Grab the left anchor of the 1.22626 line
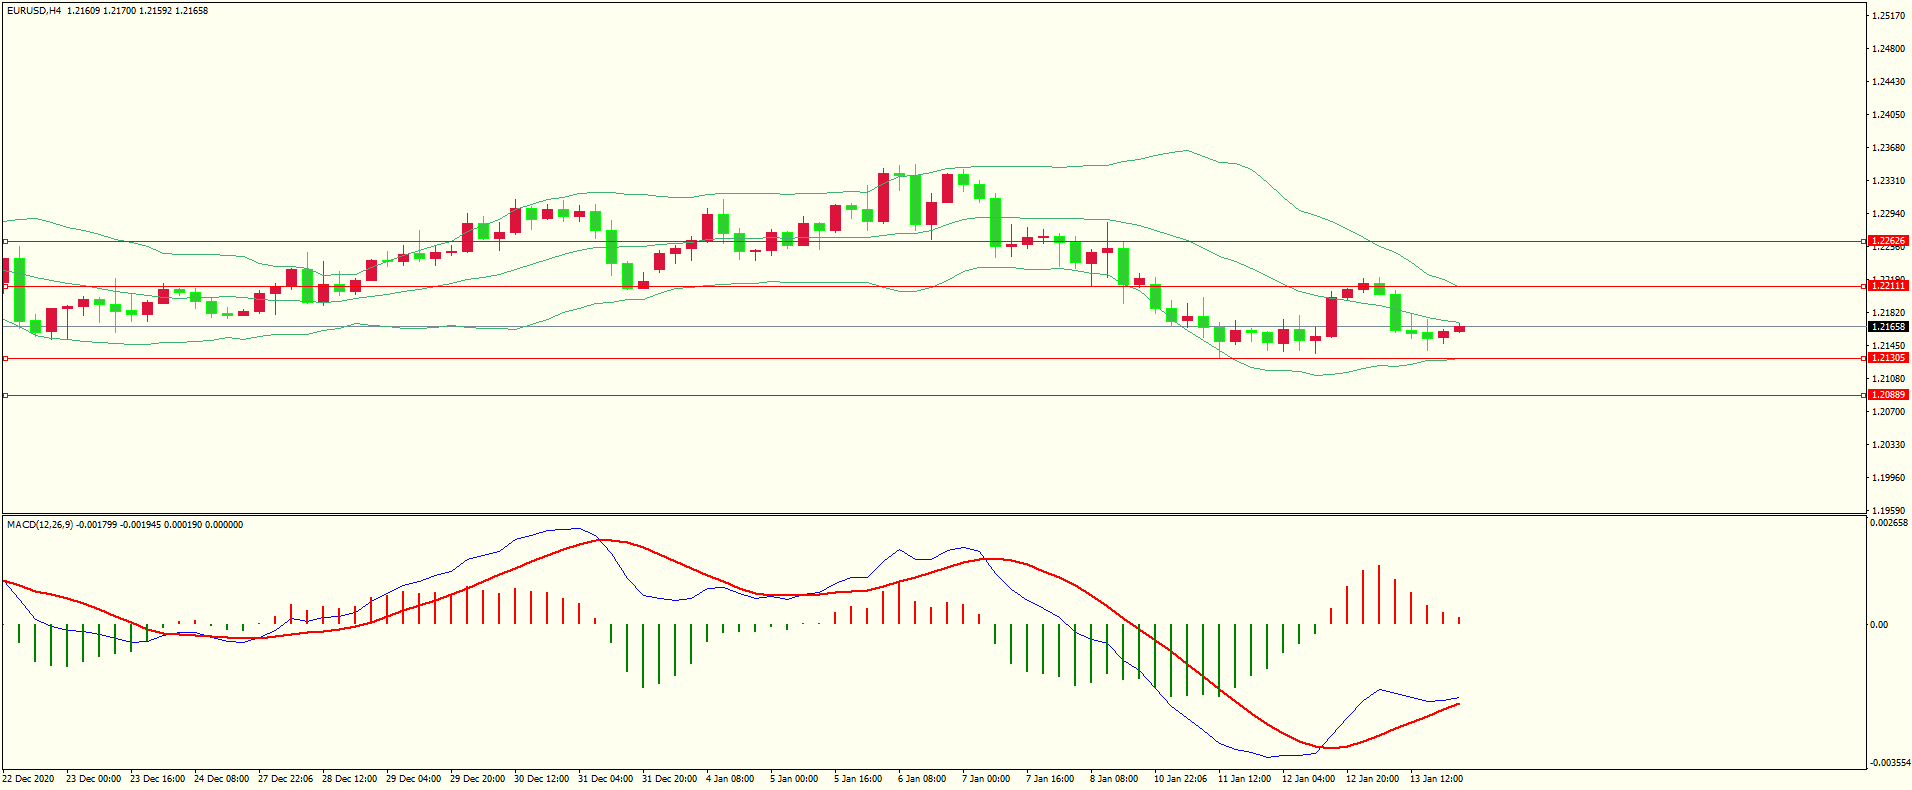The image size is (1912, 790). pyautogui.click(x=5, y=241)
